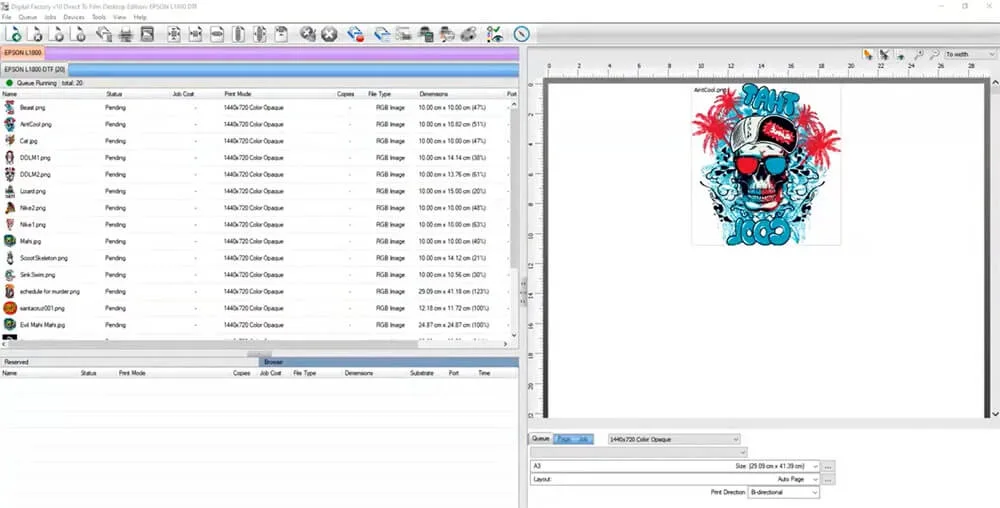Open the Layout Auto Page dropdown
This screenshot has height=508, width=1000.
pos(675,479)
